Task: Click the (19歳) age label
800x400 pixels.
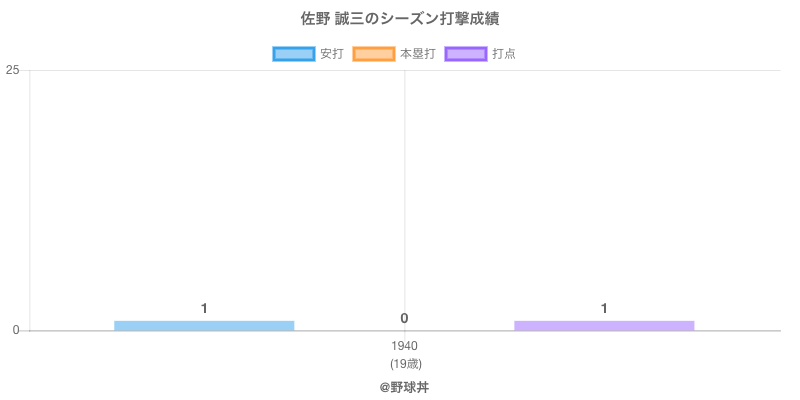Action: 405,363
